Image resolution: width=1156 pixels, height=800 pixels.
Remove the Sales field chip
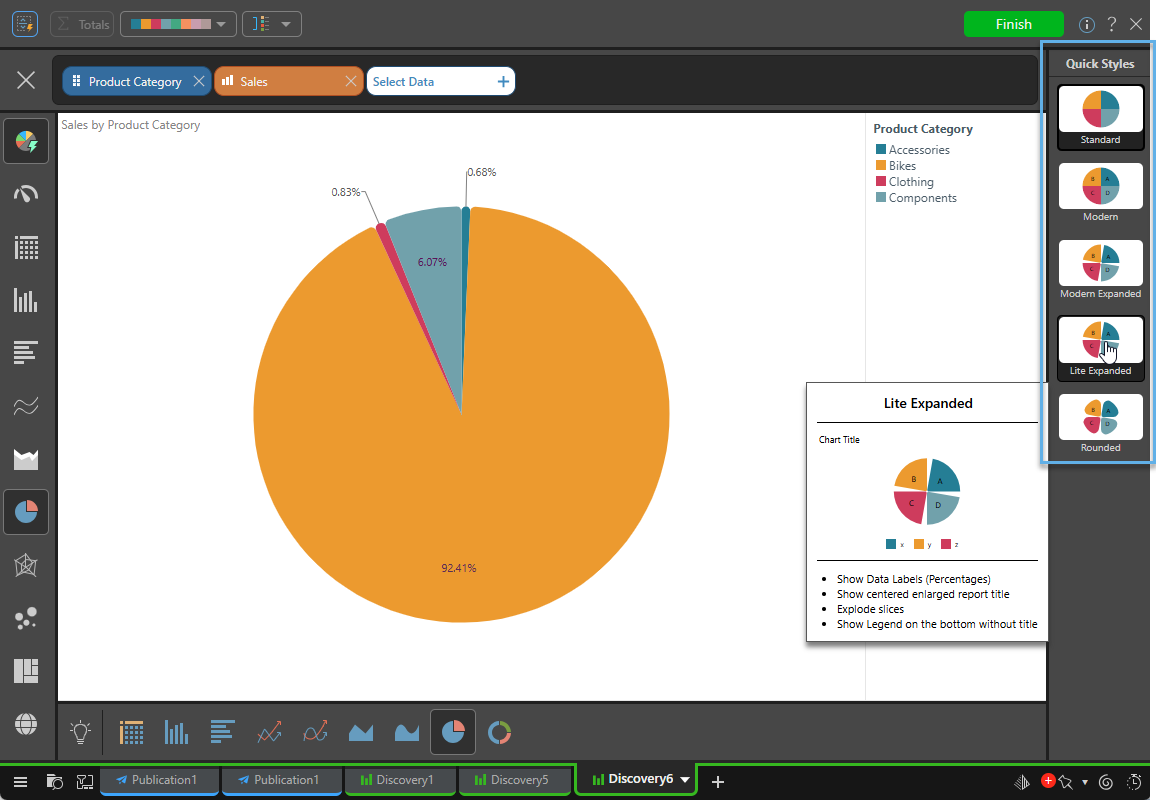[351, 80]
